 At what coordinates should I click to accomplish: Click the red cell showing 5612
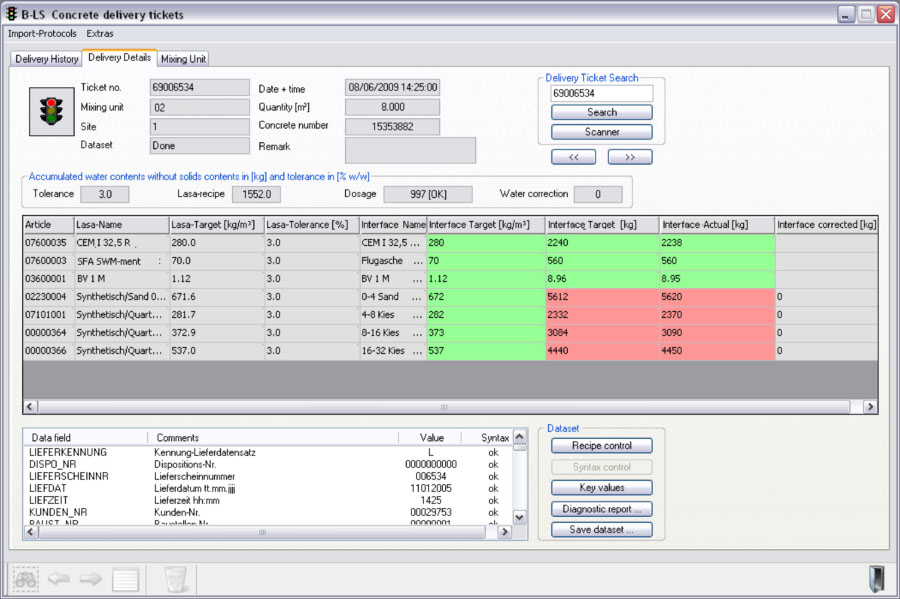point(602,297)
